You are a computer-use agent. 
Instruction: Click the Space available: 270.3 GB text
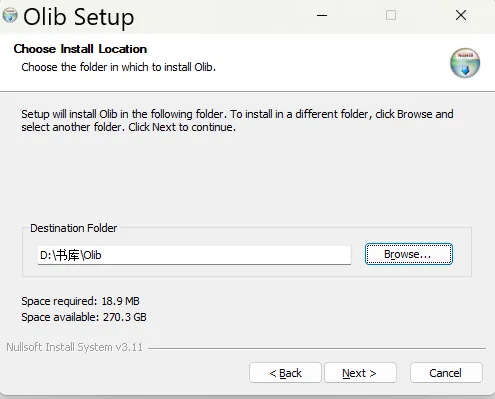tap(84, 317)
